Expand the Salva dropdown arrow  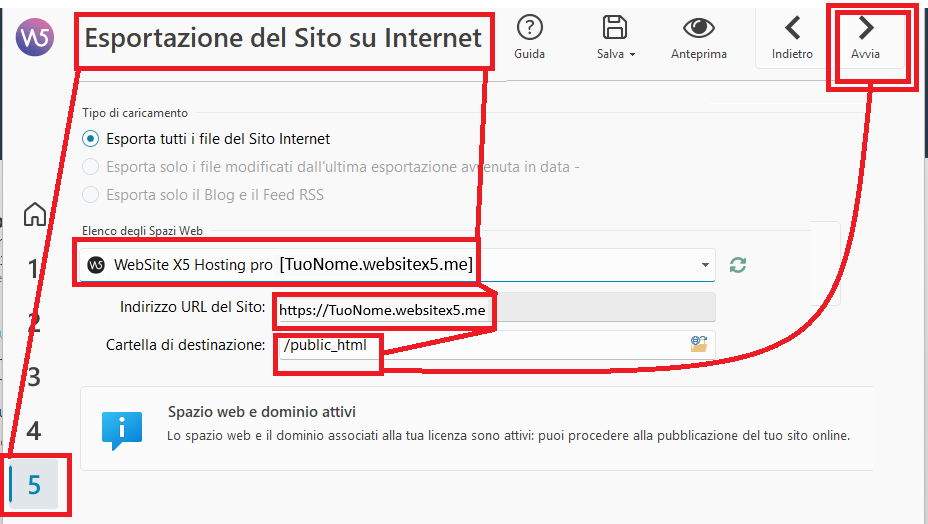point(632,54)
